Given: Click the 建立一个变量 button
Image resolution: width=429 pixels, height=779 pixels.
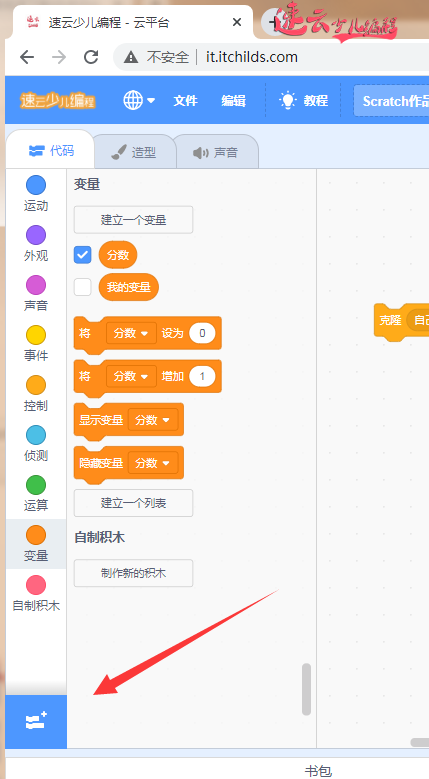Looking at the screenshot, I should [133, 220].
